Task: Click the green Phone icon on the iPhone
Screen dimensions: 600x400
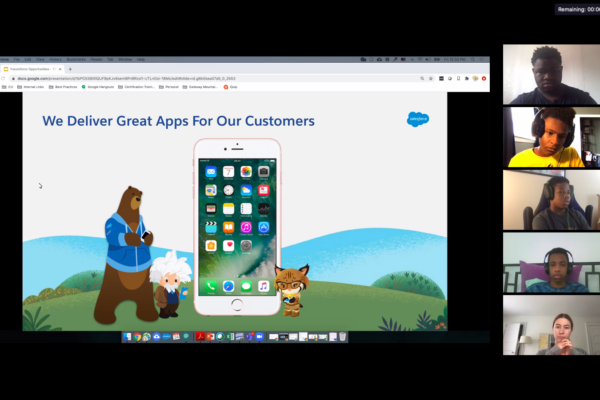Action: coord(211,286)
